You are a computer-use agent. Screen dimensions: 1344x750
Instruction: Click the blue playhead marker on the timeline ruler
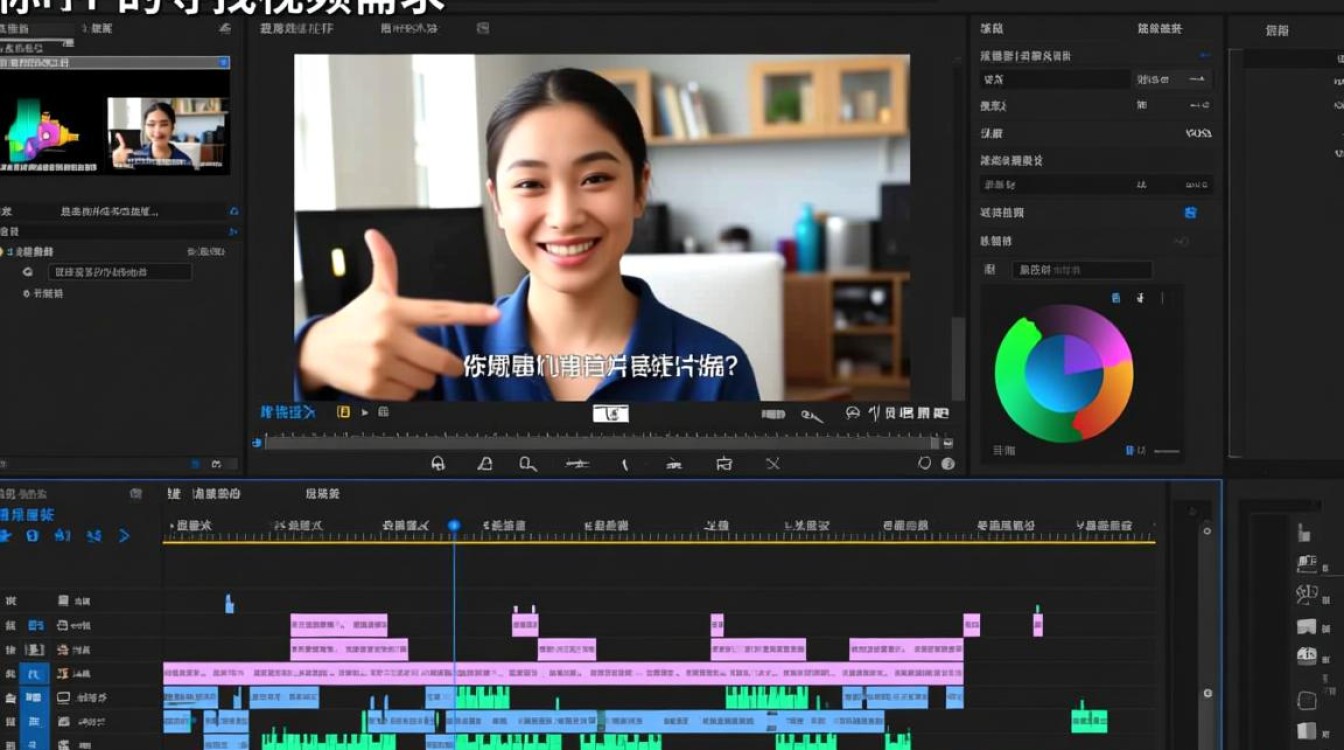coord(454,526)
